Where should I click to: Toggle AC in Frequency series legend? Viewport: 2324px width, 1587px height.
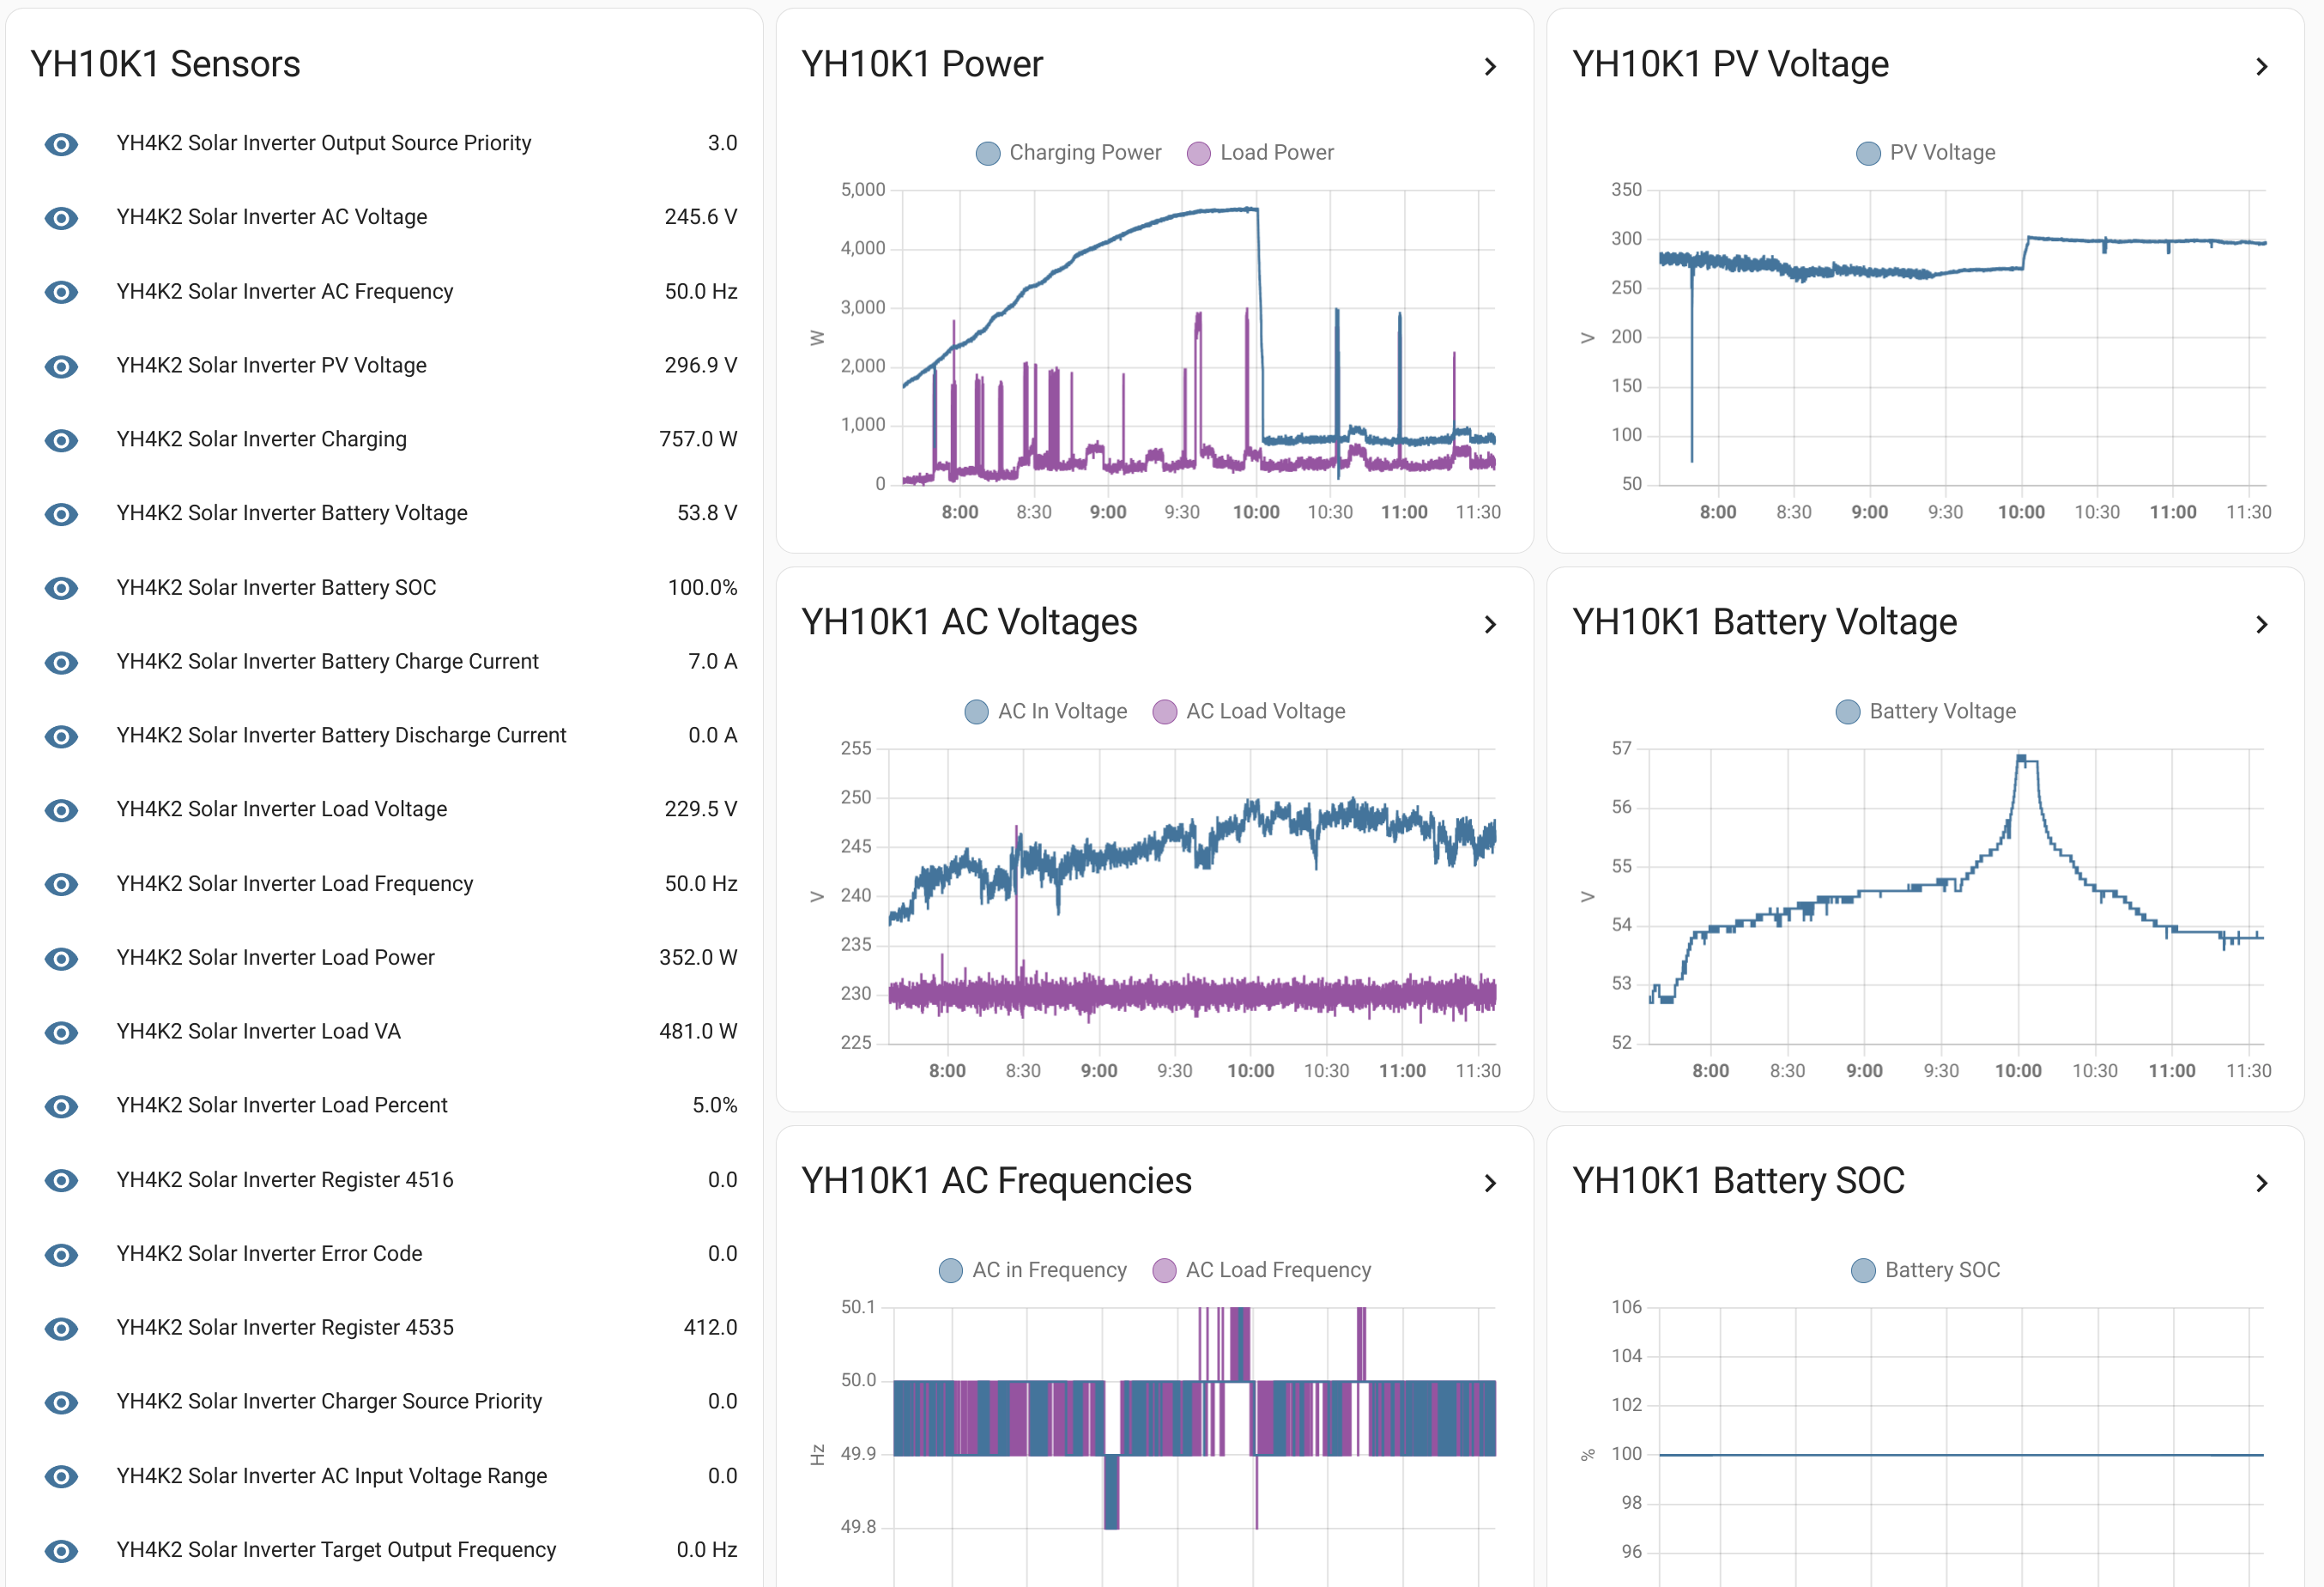(1032, 1271)
